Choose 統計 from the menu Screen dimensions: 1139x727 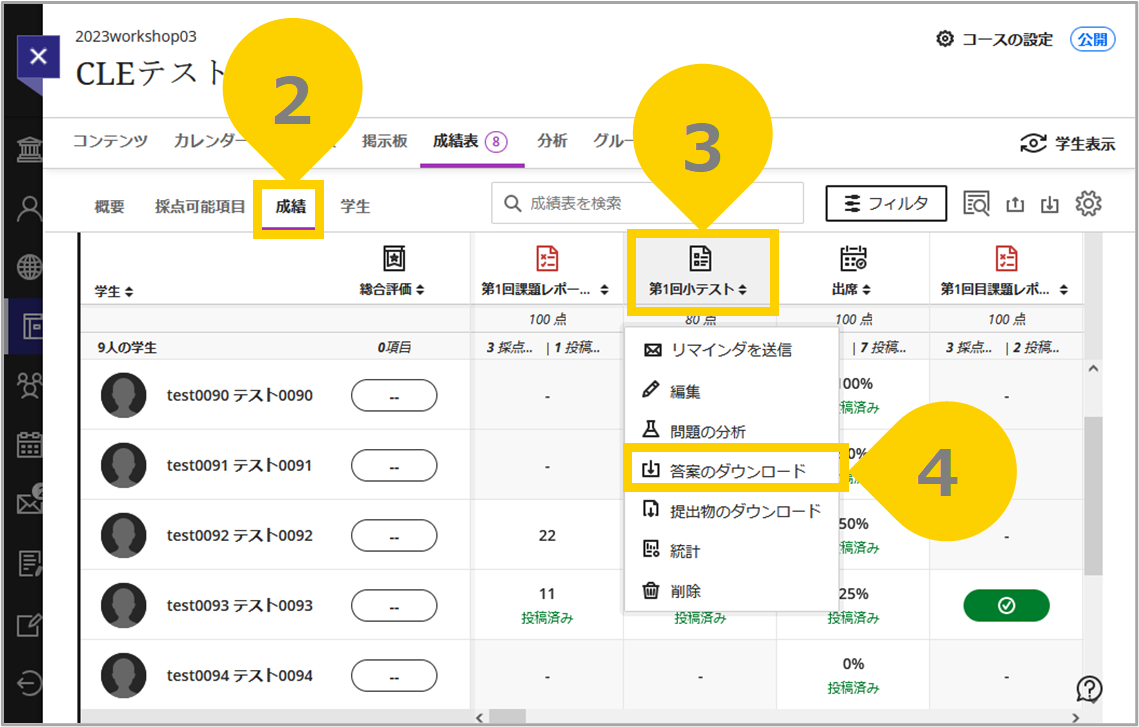tap(730, 551)
